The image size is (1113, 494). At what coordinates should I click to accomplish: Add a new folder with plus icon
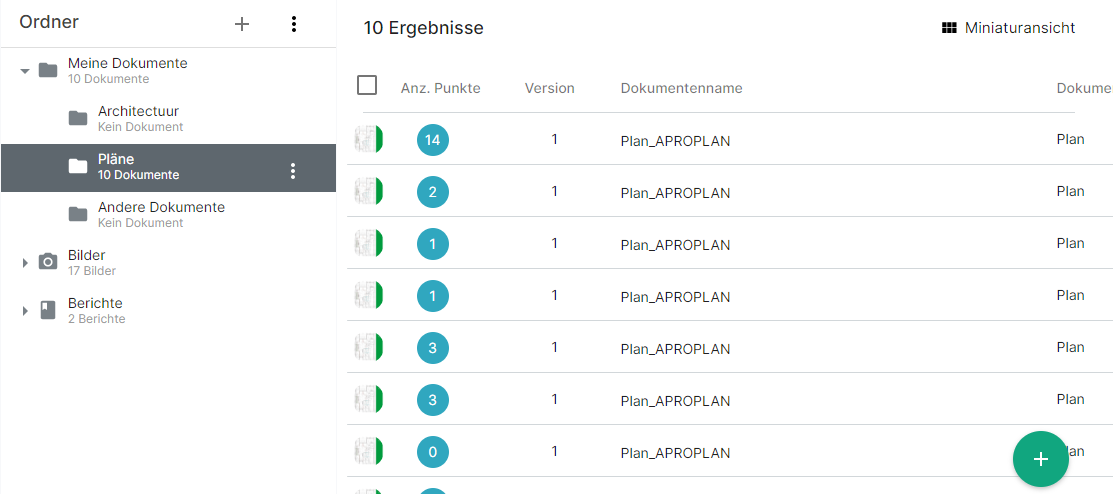(242, 24)
